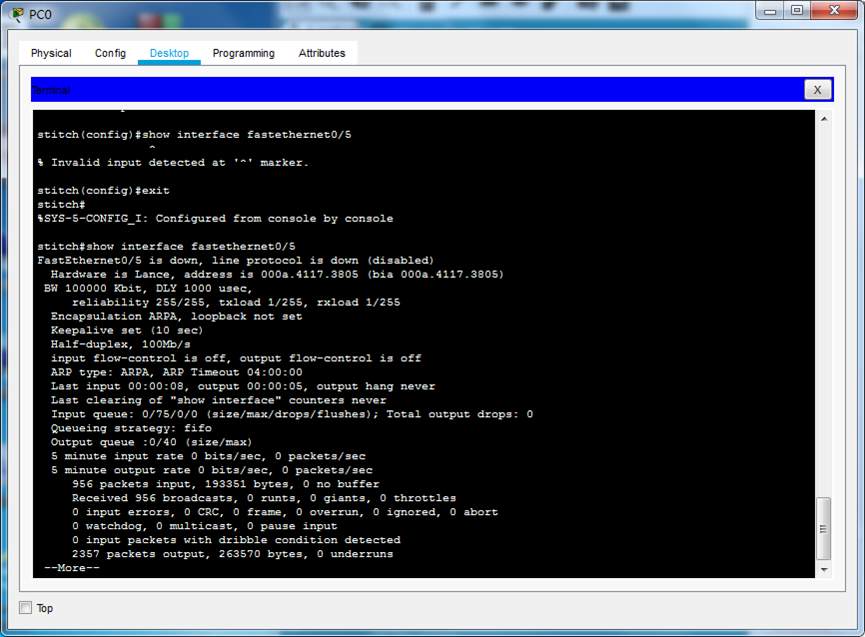Switch to the Config tab
Screen dimensions: 865x637
click(110, 53)
